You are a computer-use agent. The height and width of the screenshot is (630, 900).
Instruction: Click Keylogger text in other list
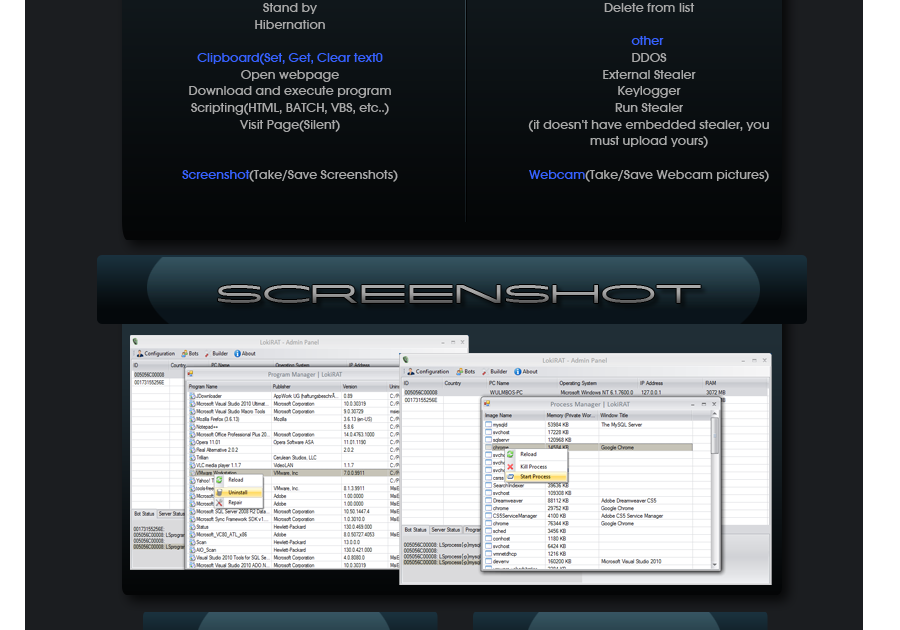pyautogui.click(x=649, y=91)
